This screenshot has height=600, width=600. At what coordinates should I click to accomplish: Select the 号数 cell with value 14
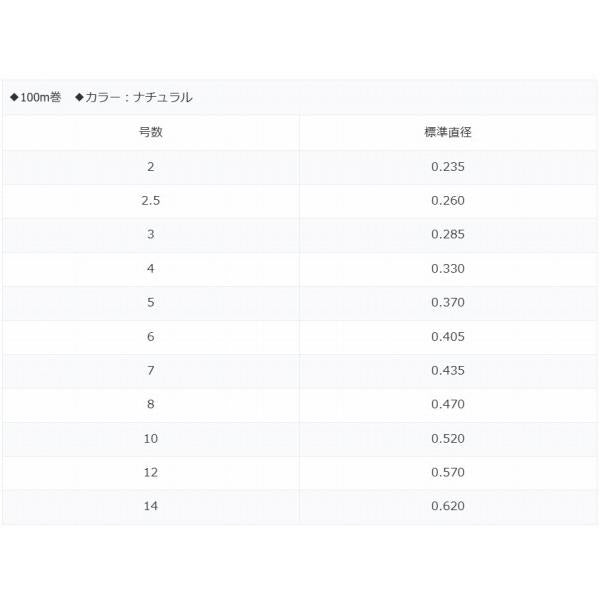click(151, 505)
